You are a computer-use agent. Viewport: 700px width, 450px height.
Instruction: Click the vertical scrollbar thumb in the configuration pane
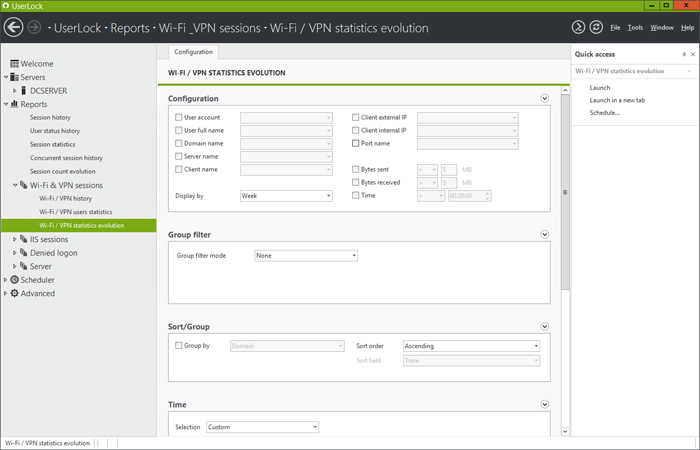point(565,192)
